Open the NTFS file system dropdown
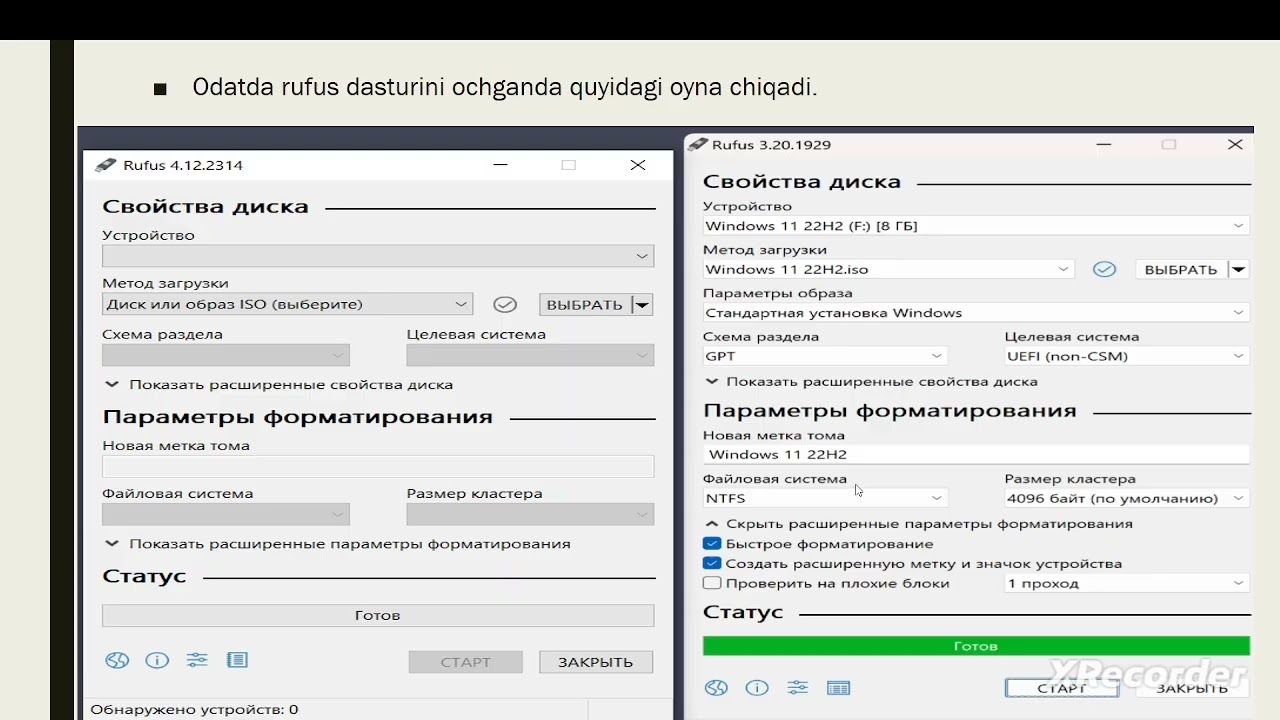 tap(825, 498)
